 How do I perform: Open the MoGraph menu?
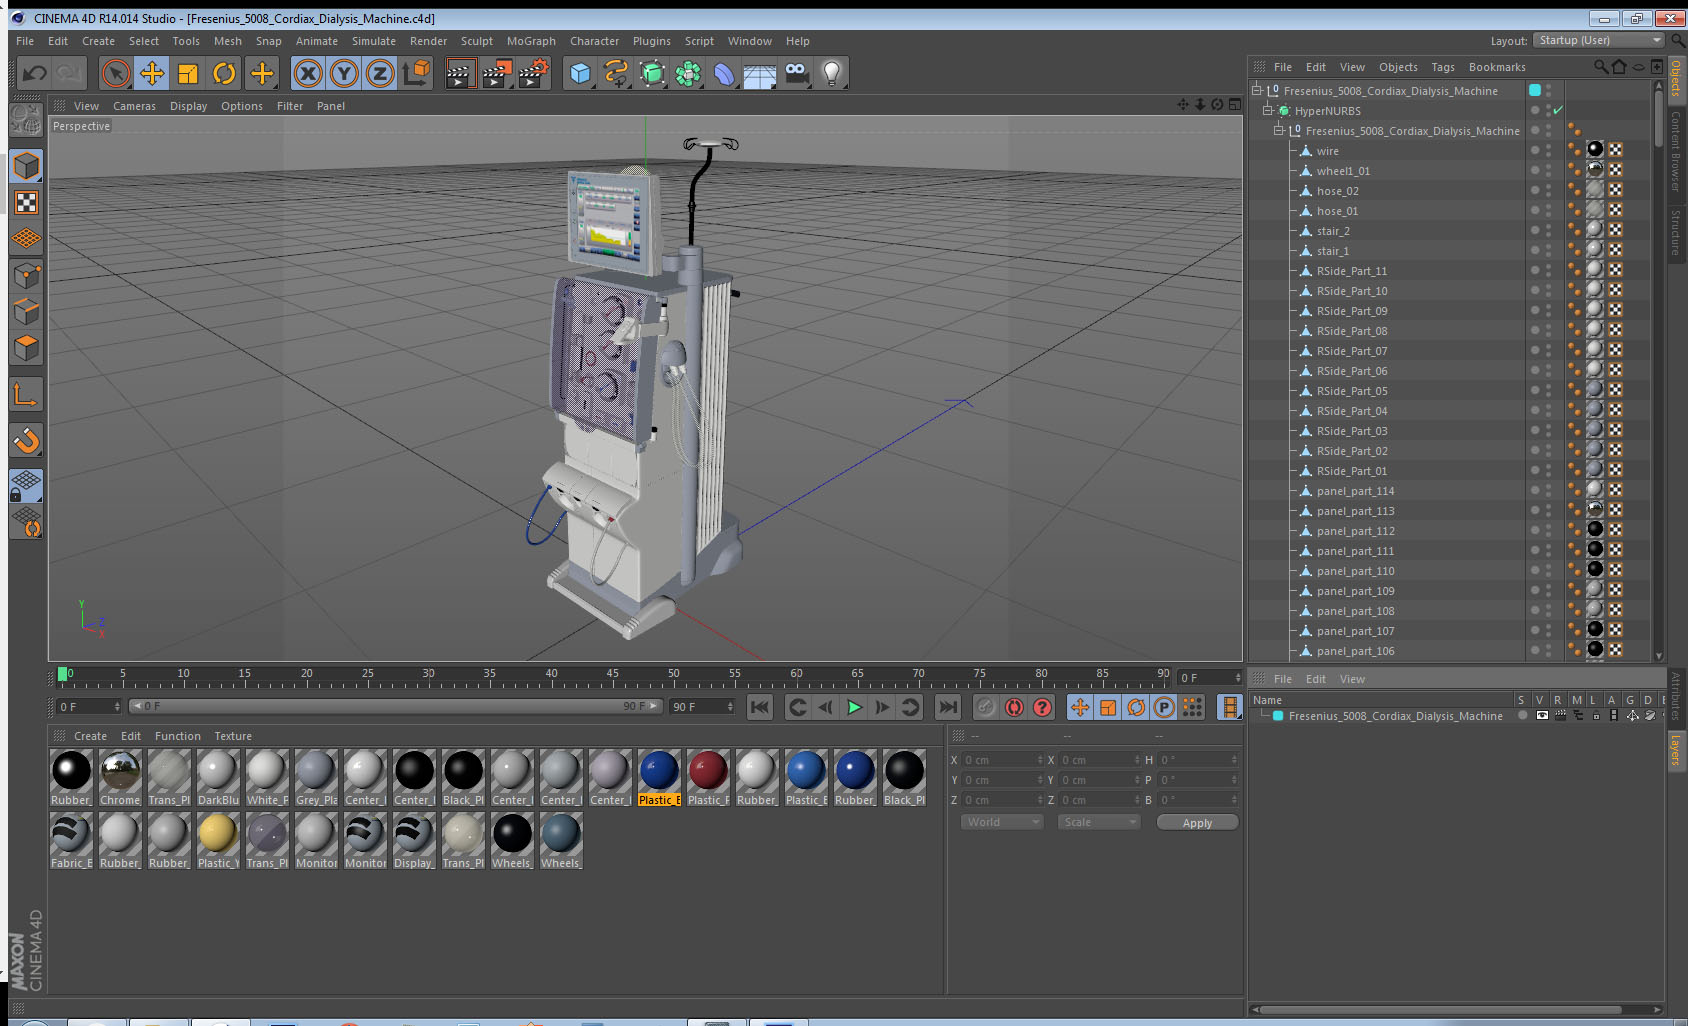pos(531,41)
